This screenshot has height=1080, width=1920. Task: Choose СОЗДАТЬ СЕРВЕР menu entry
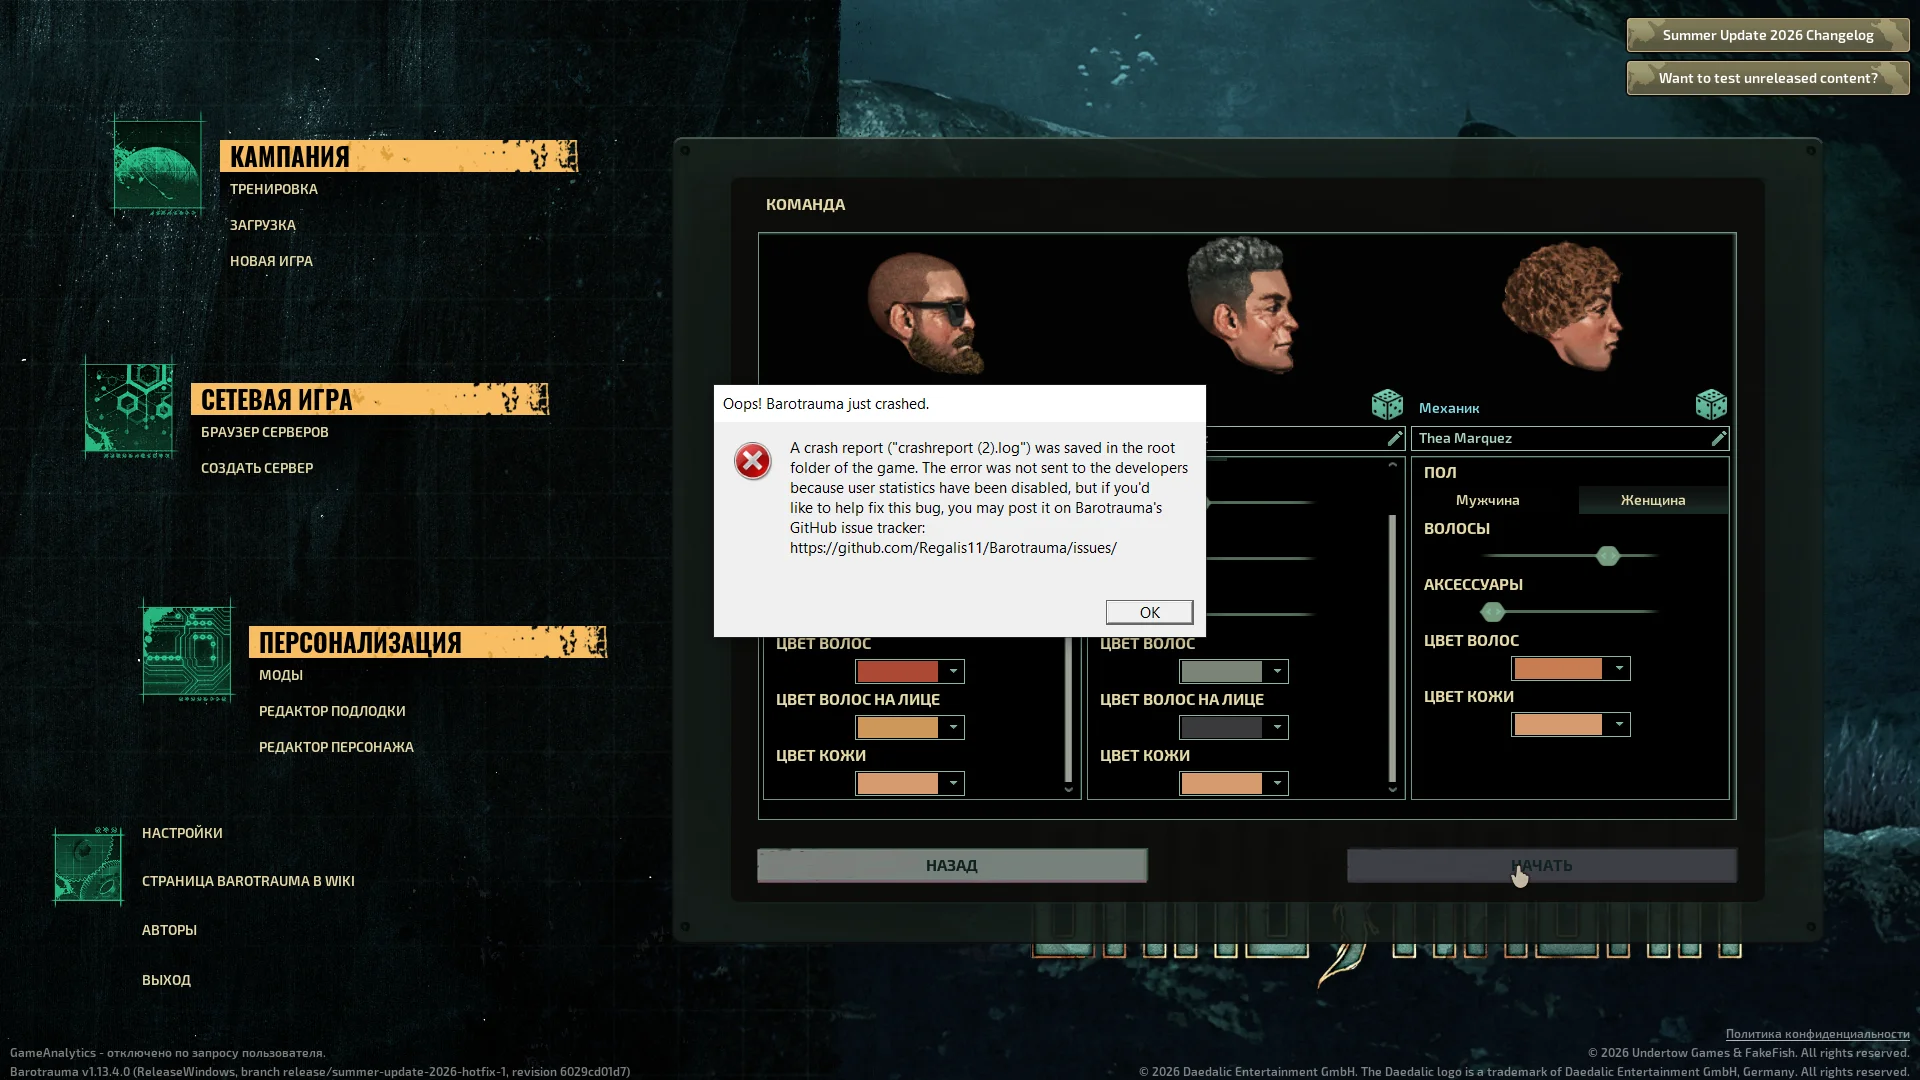pyautogui.click(x=257, y=468)
